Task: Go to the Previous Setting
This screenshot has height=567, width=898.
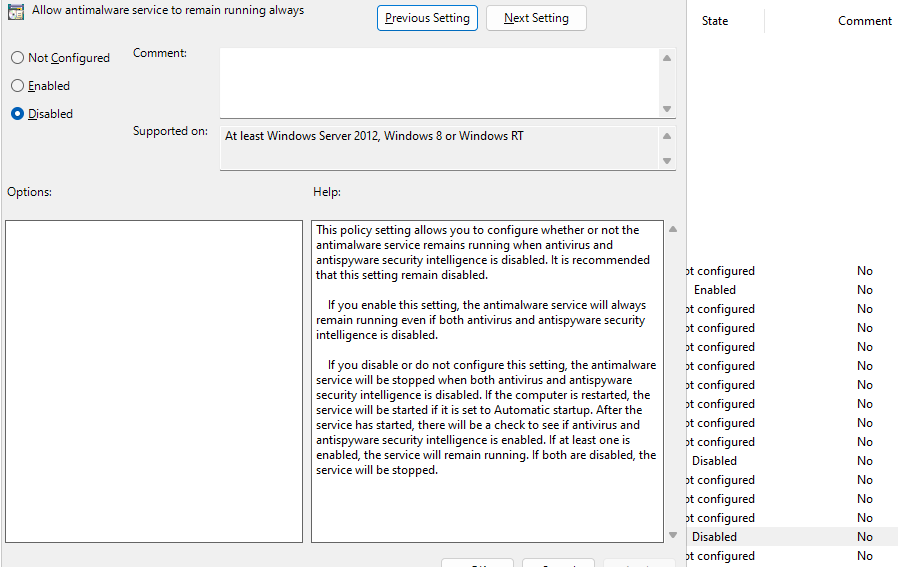Action: coord(427,18)
